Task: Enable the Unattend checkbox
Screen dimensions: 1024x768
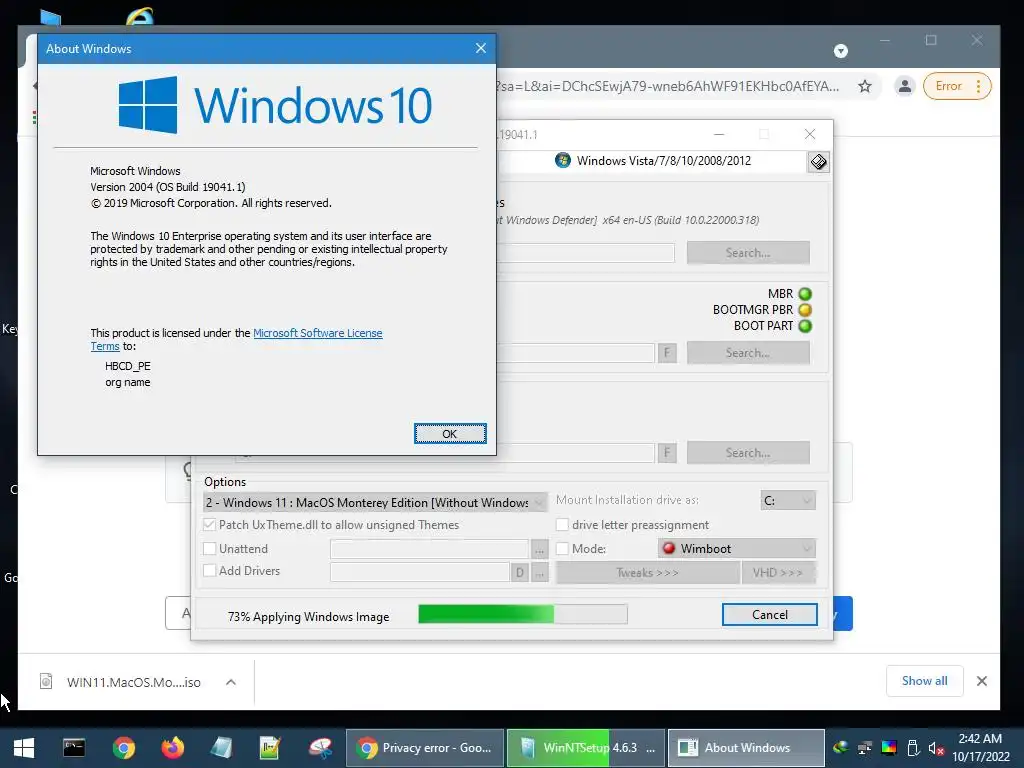Action: coord(210,549)
